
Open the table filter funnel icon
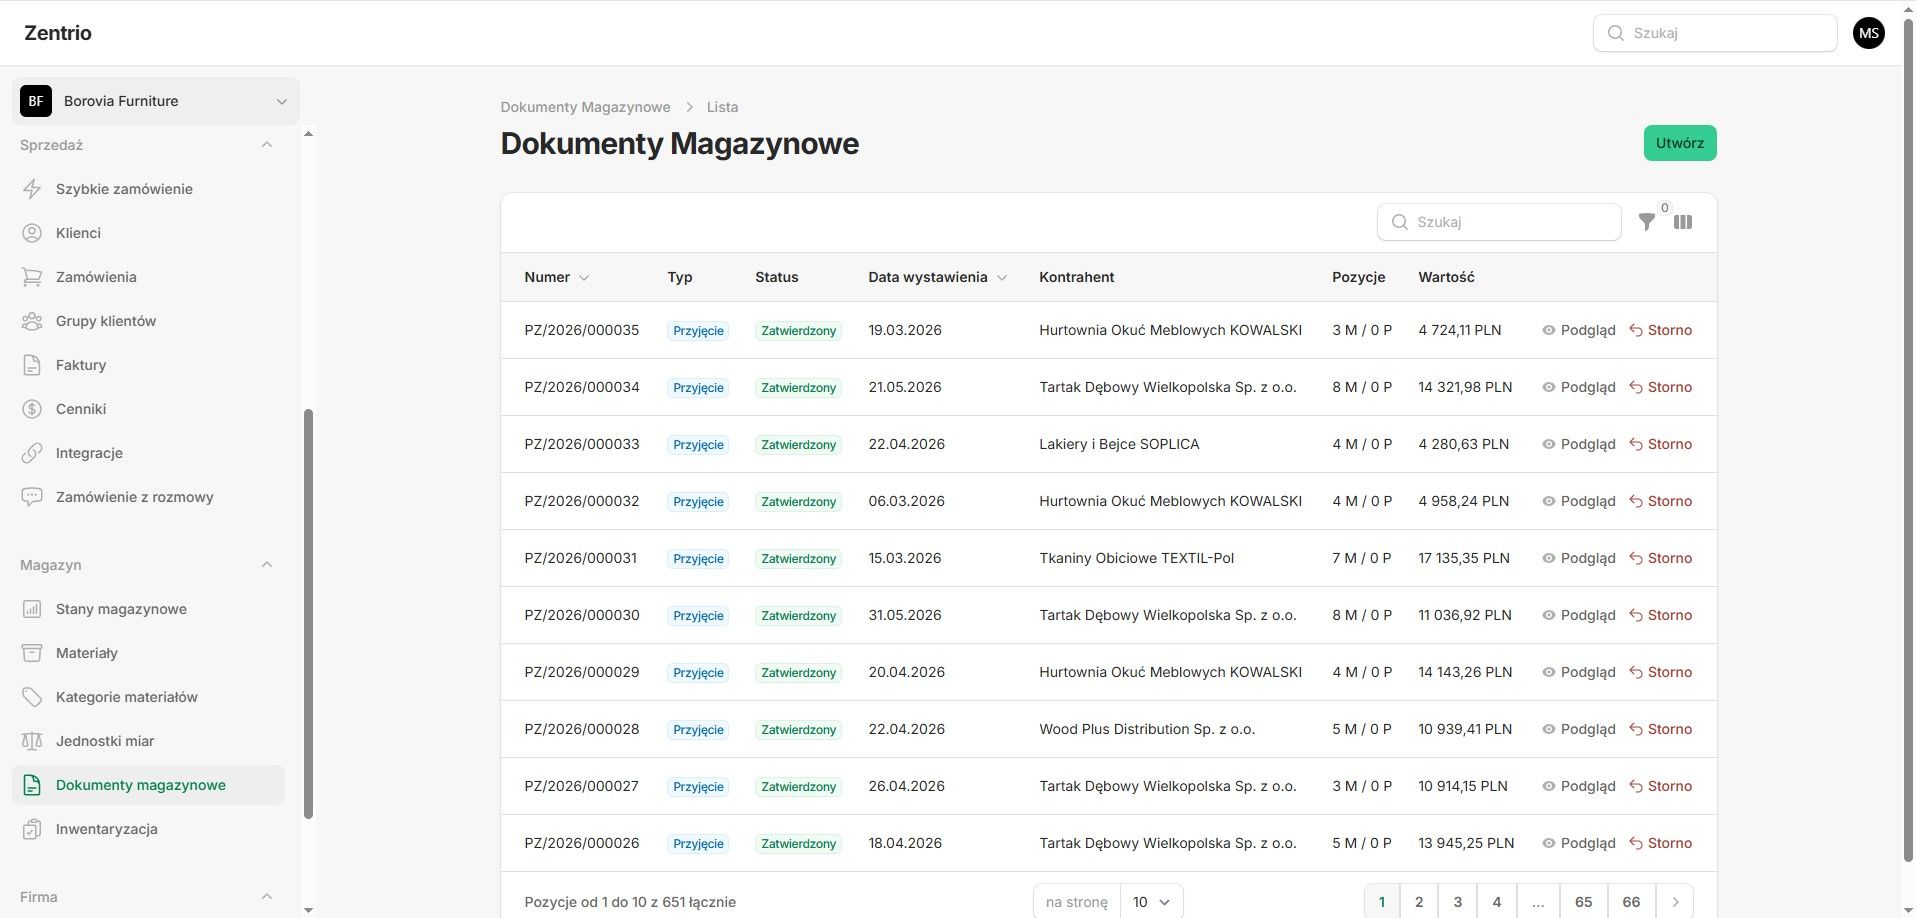coord(1646,222)
